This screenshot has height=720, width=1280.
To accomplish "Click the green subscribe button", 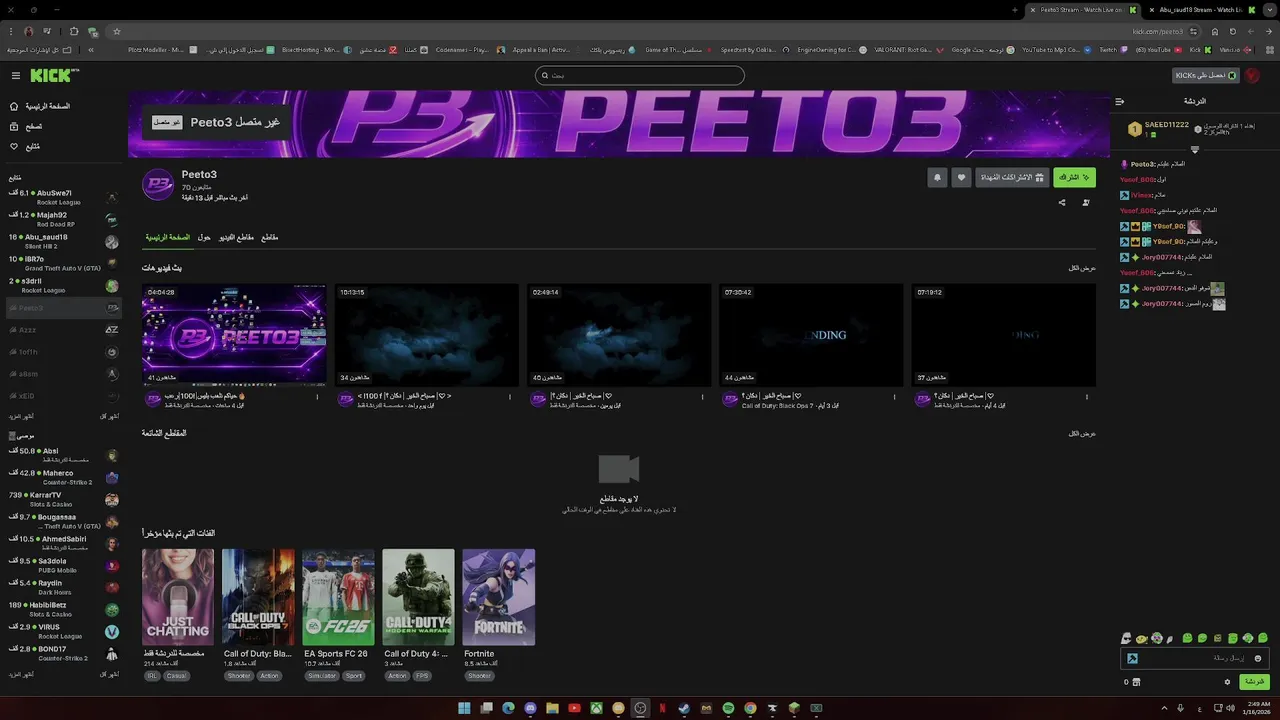I will [1074, 177].
